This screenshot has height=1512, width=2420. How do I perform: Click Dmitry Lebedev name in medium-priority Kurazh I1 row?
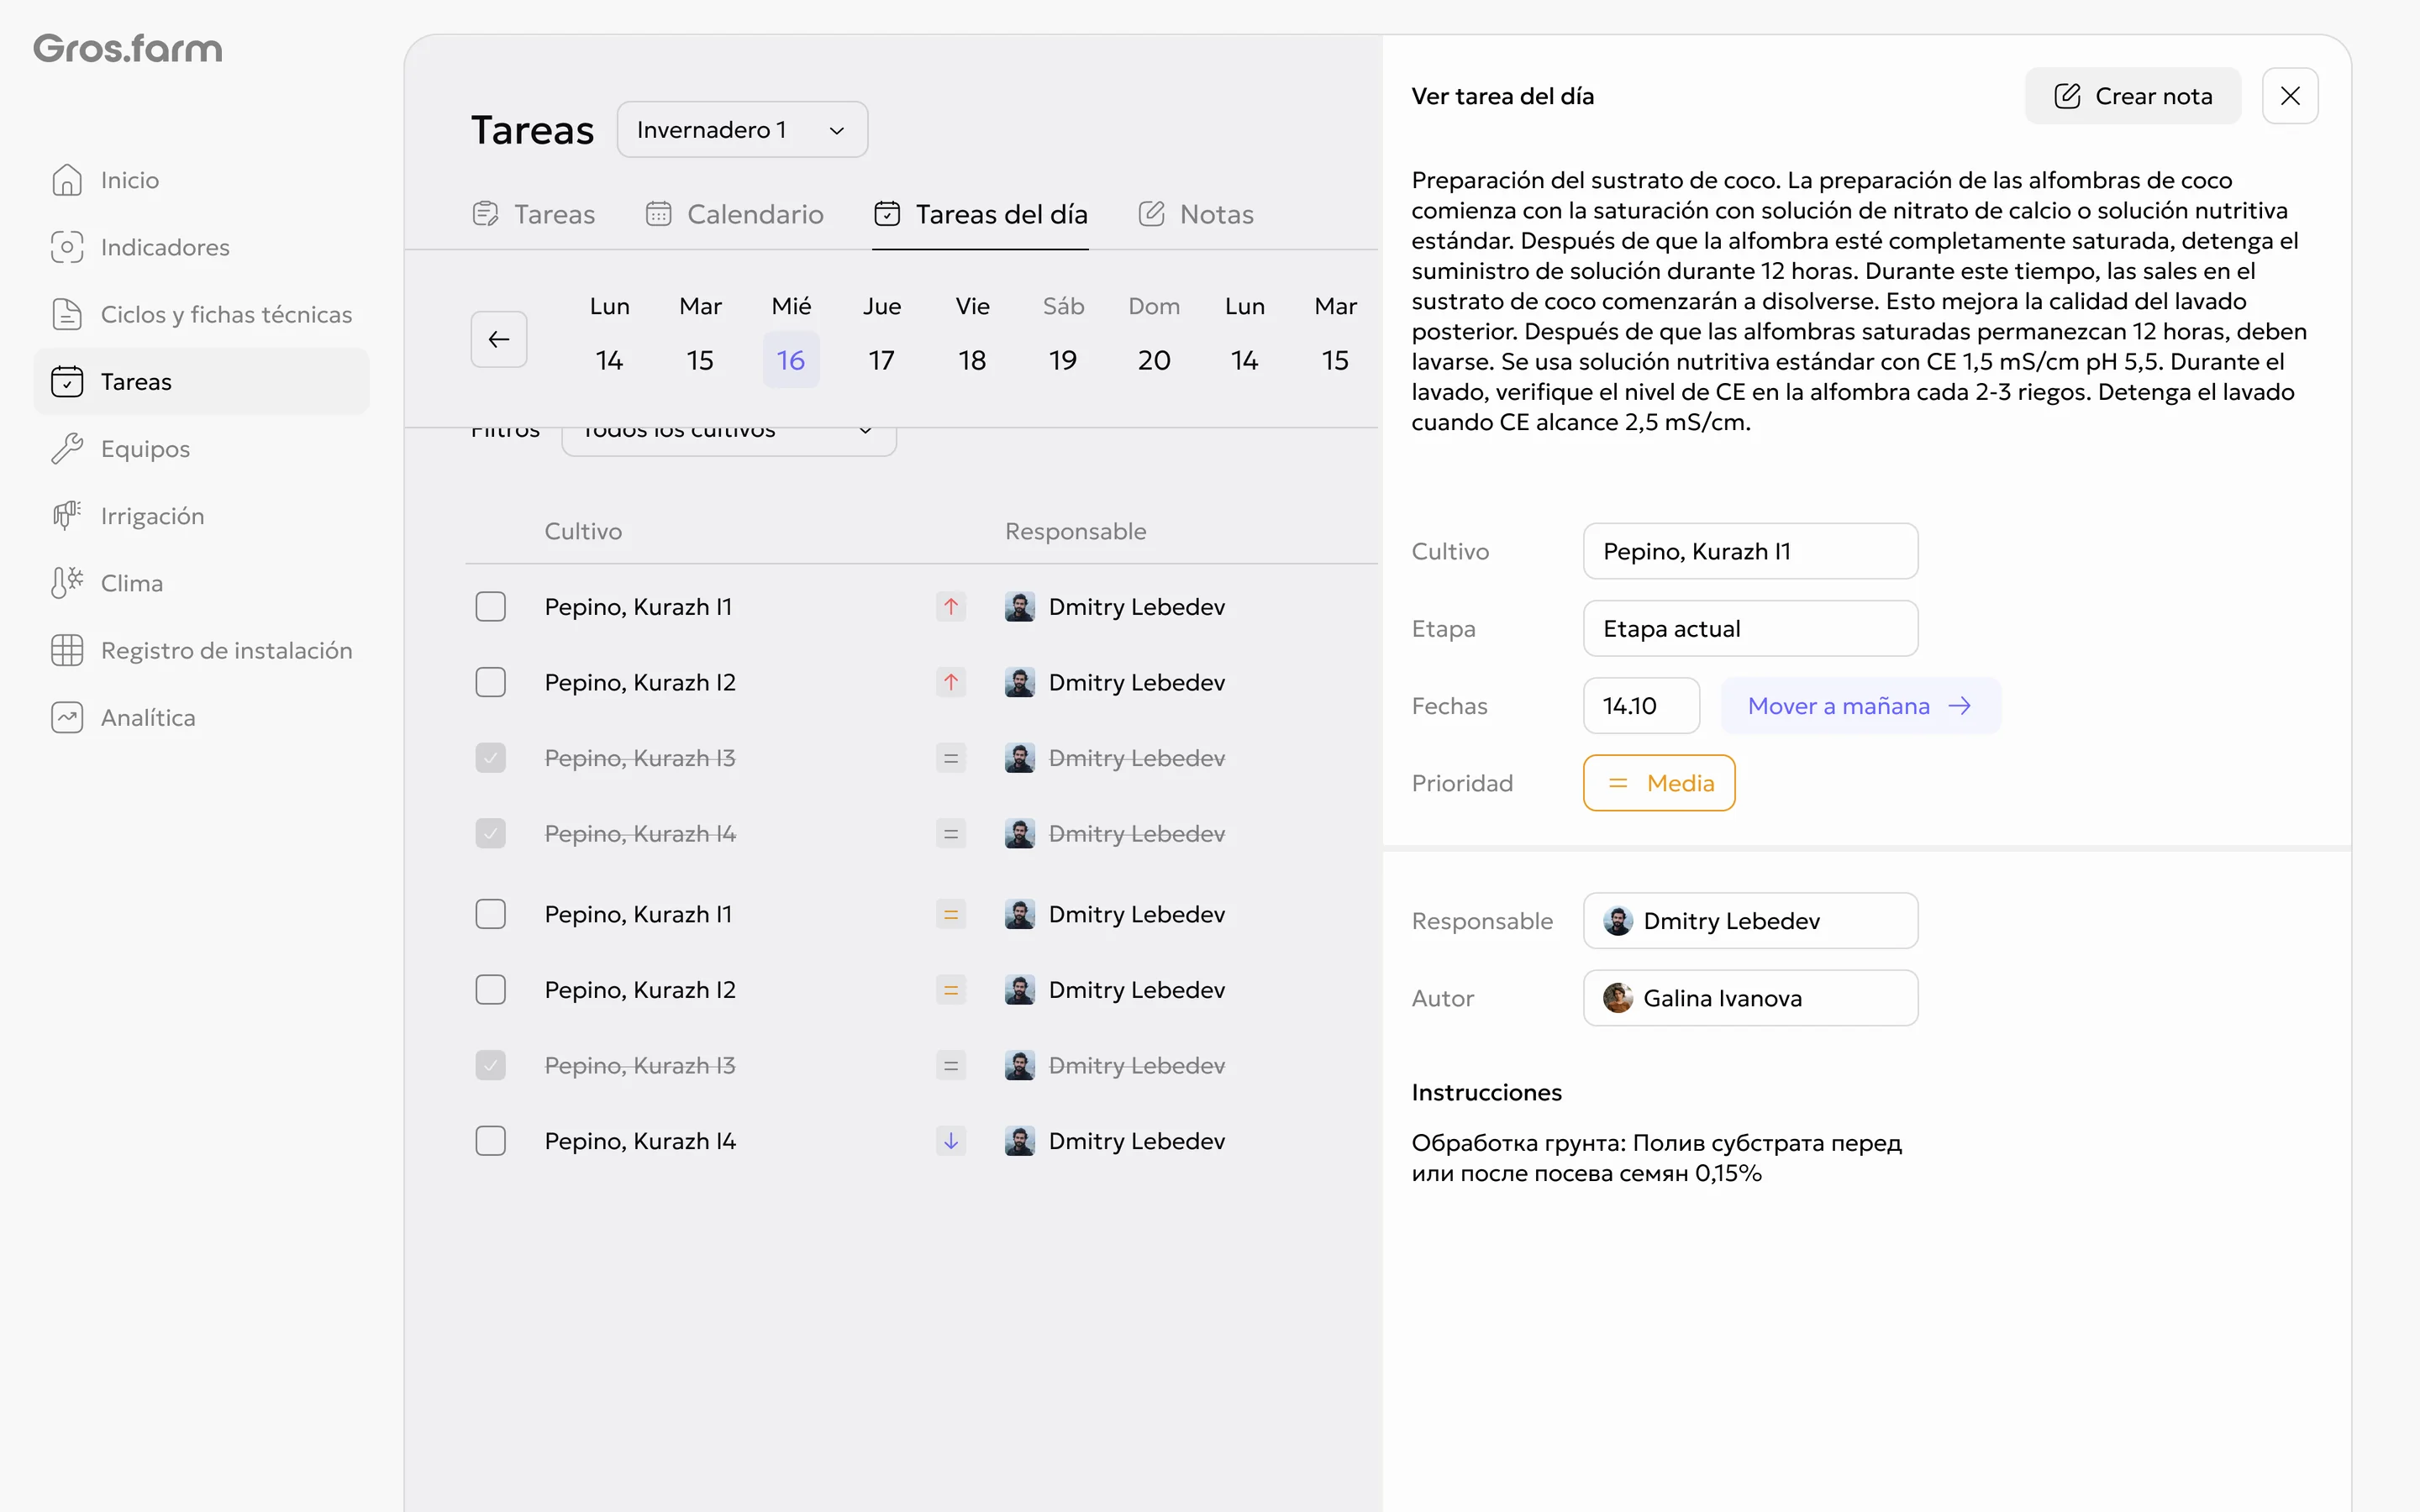pos(1136,914)
